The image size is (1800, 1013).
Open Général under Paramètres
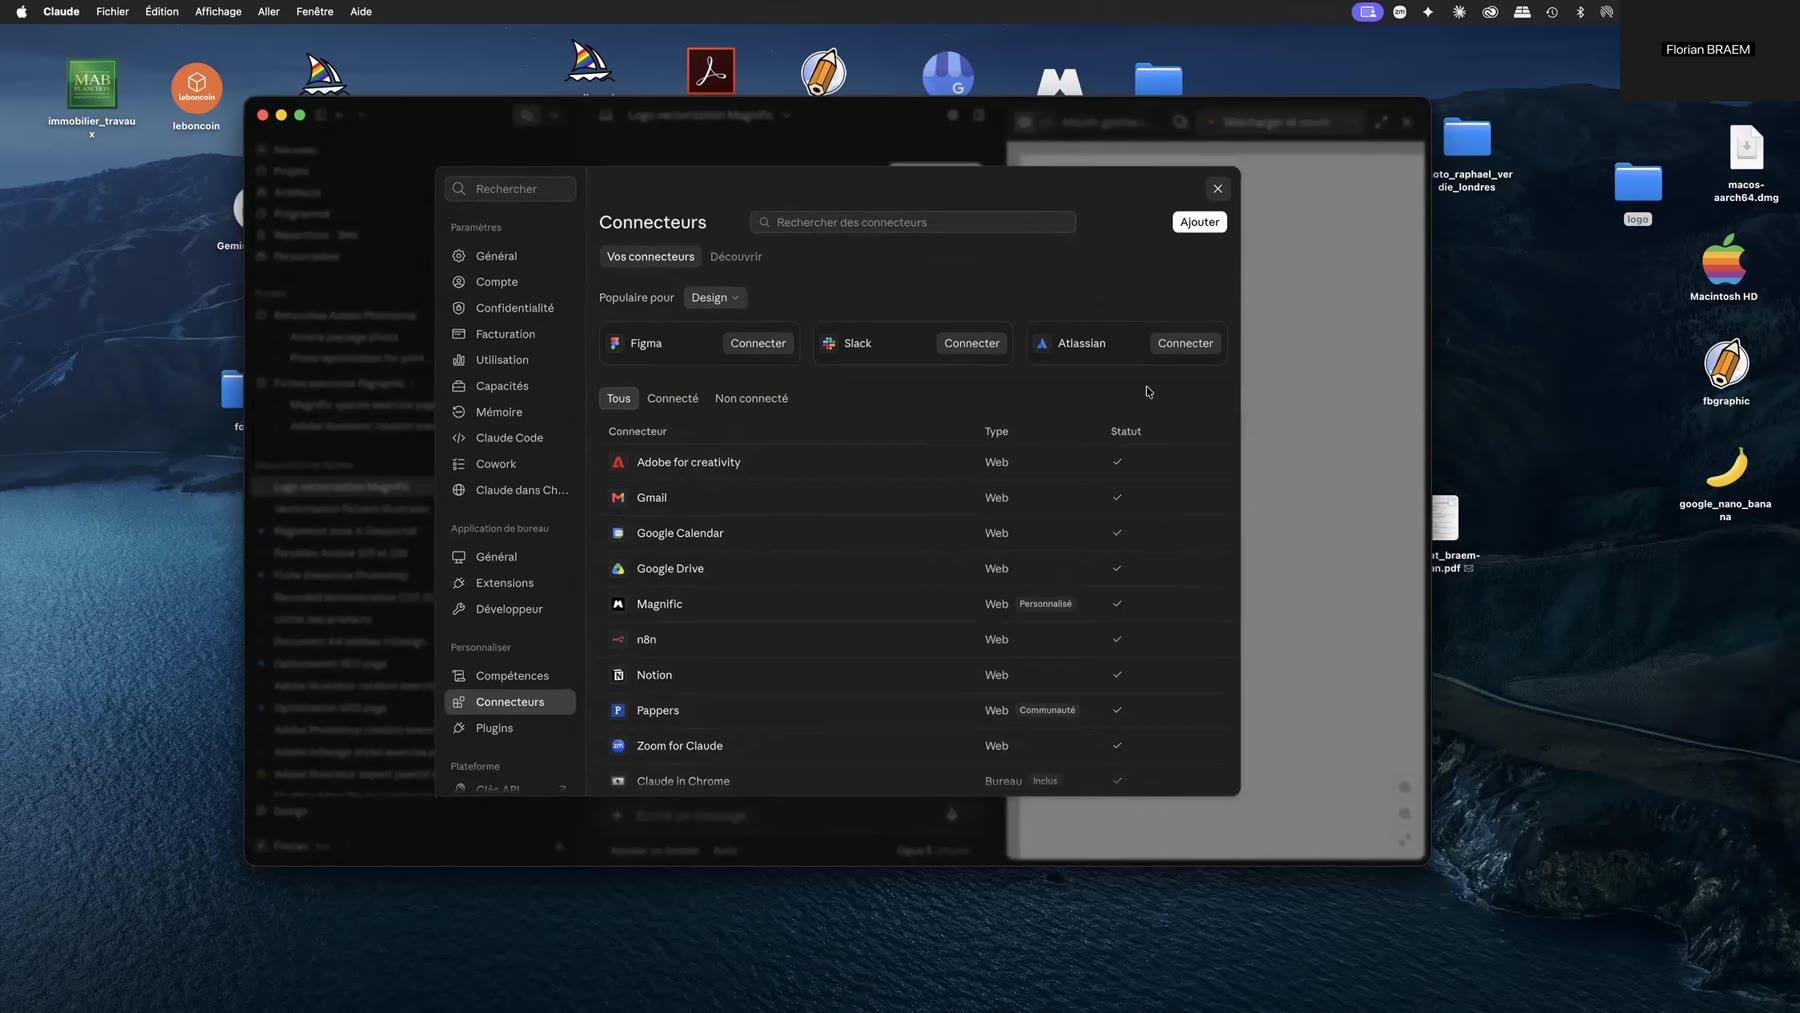510,257
